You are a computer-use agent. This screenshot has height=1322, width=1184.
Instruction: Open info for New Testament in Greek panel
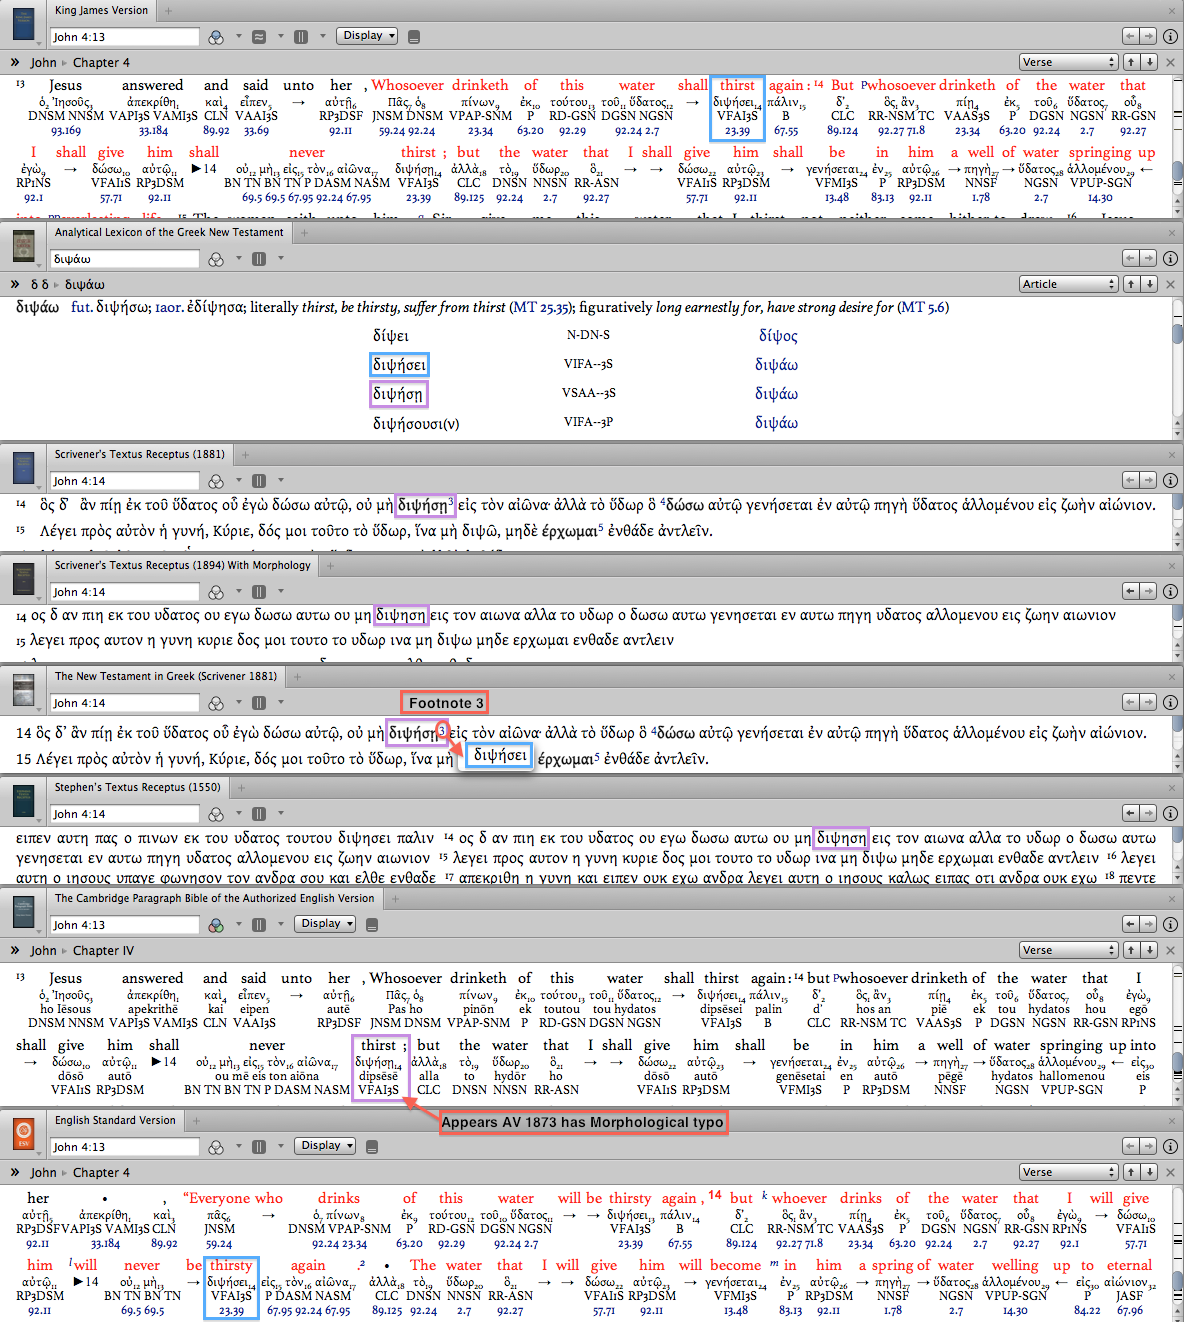pyautogui.click(x=1170, y=702)
